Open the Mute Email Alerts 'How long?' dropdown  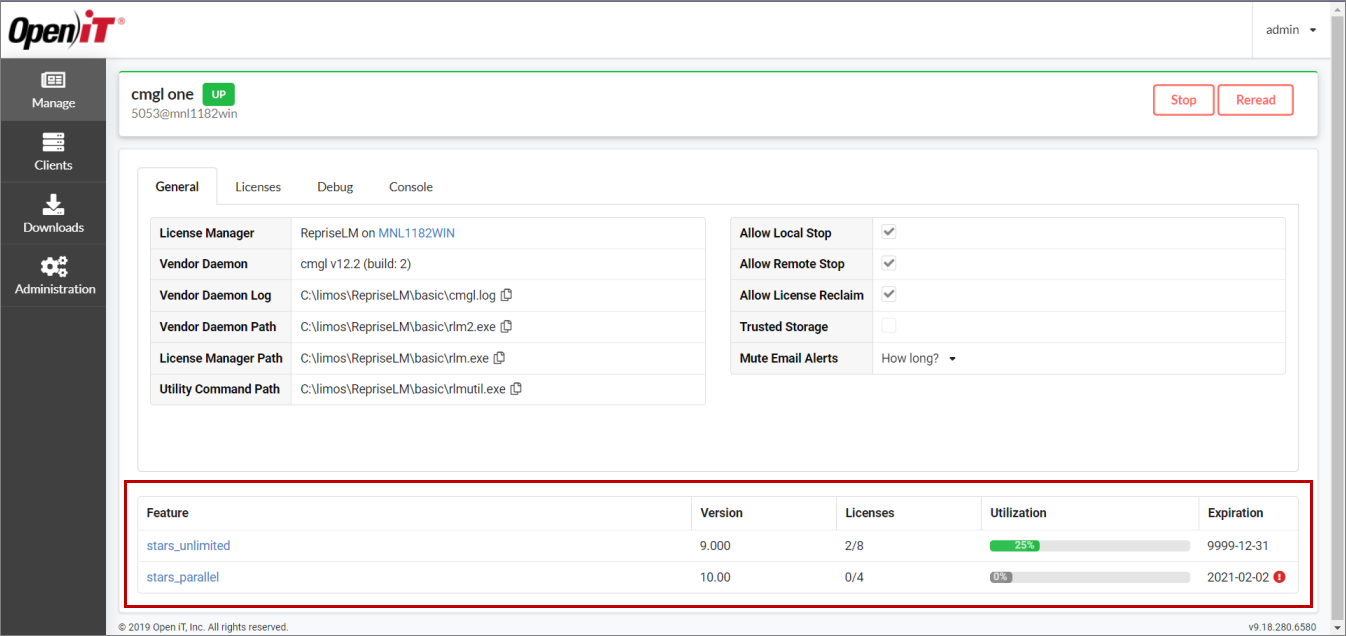coord(919,358)
